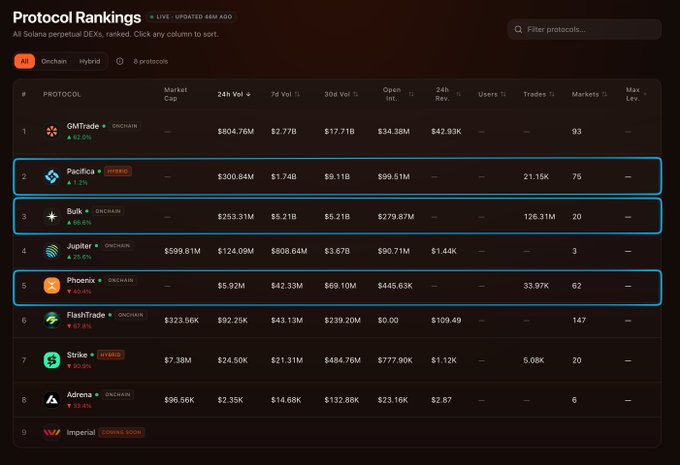Click the Imperial protocol name
680x465 pixels.
click(81, 432)
